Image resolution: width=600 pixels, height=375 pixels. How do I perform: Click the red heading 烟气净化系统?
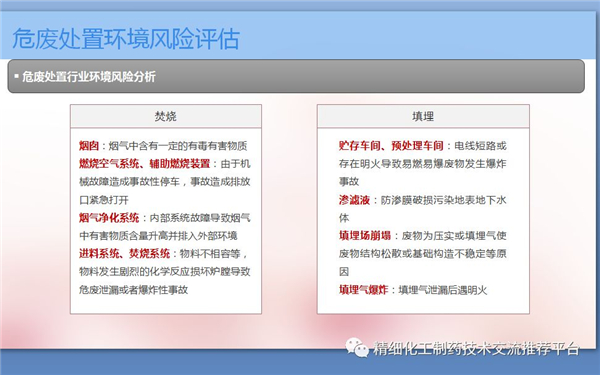(x=109, y=218)
